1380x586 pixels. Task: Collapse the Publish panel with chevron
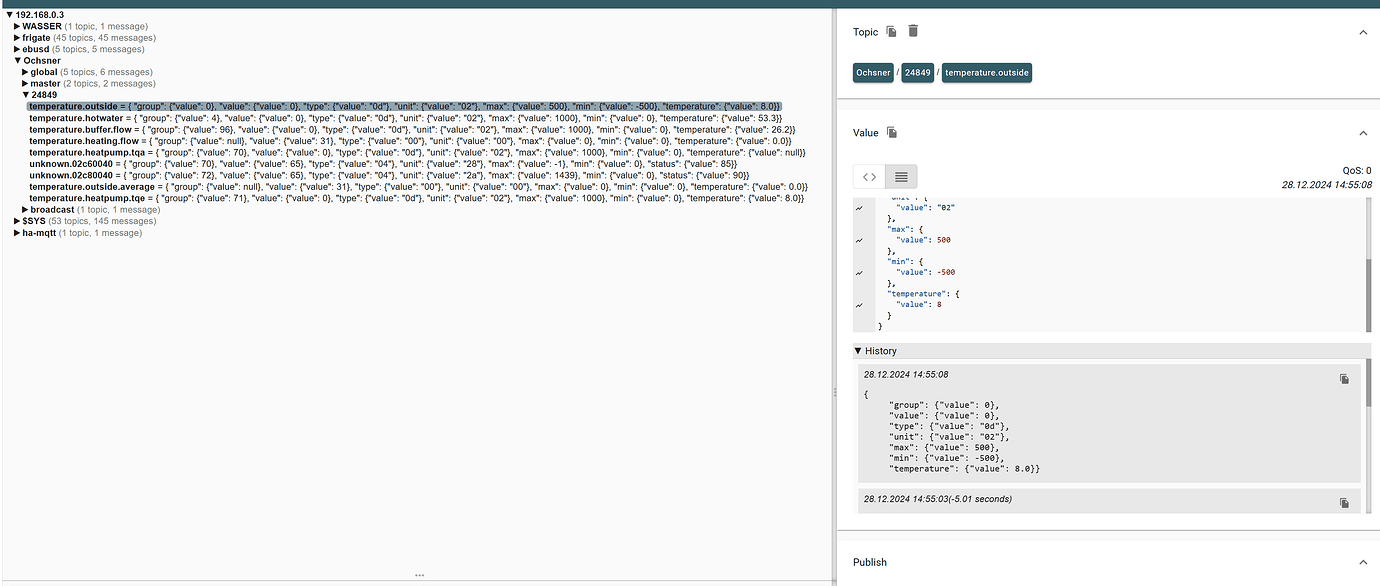click(1362, 562)
